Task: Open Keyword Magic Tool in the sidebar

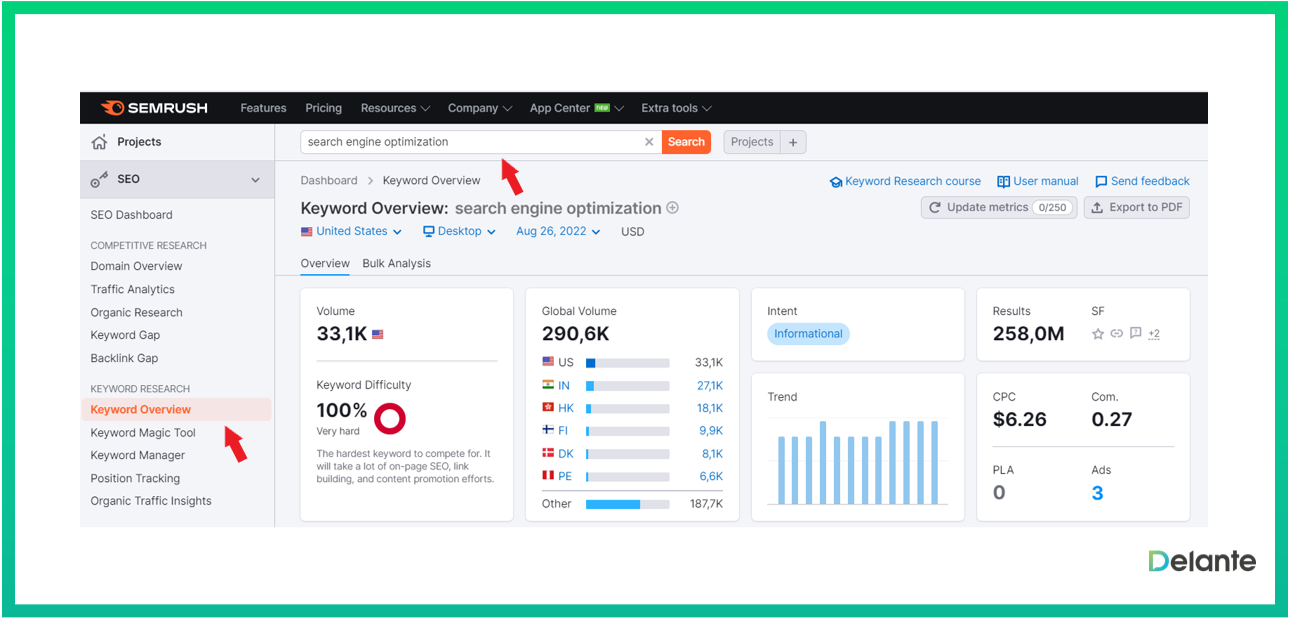Action: point(143,433)
